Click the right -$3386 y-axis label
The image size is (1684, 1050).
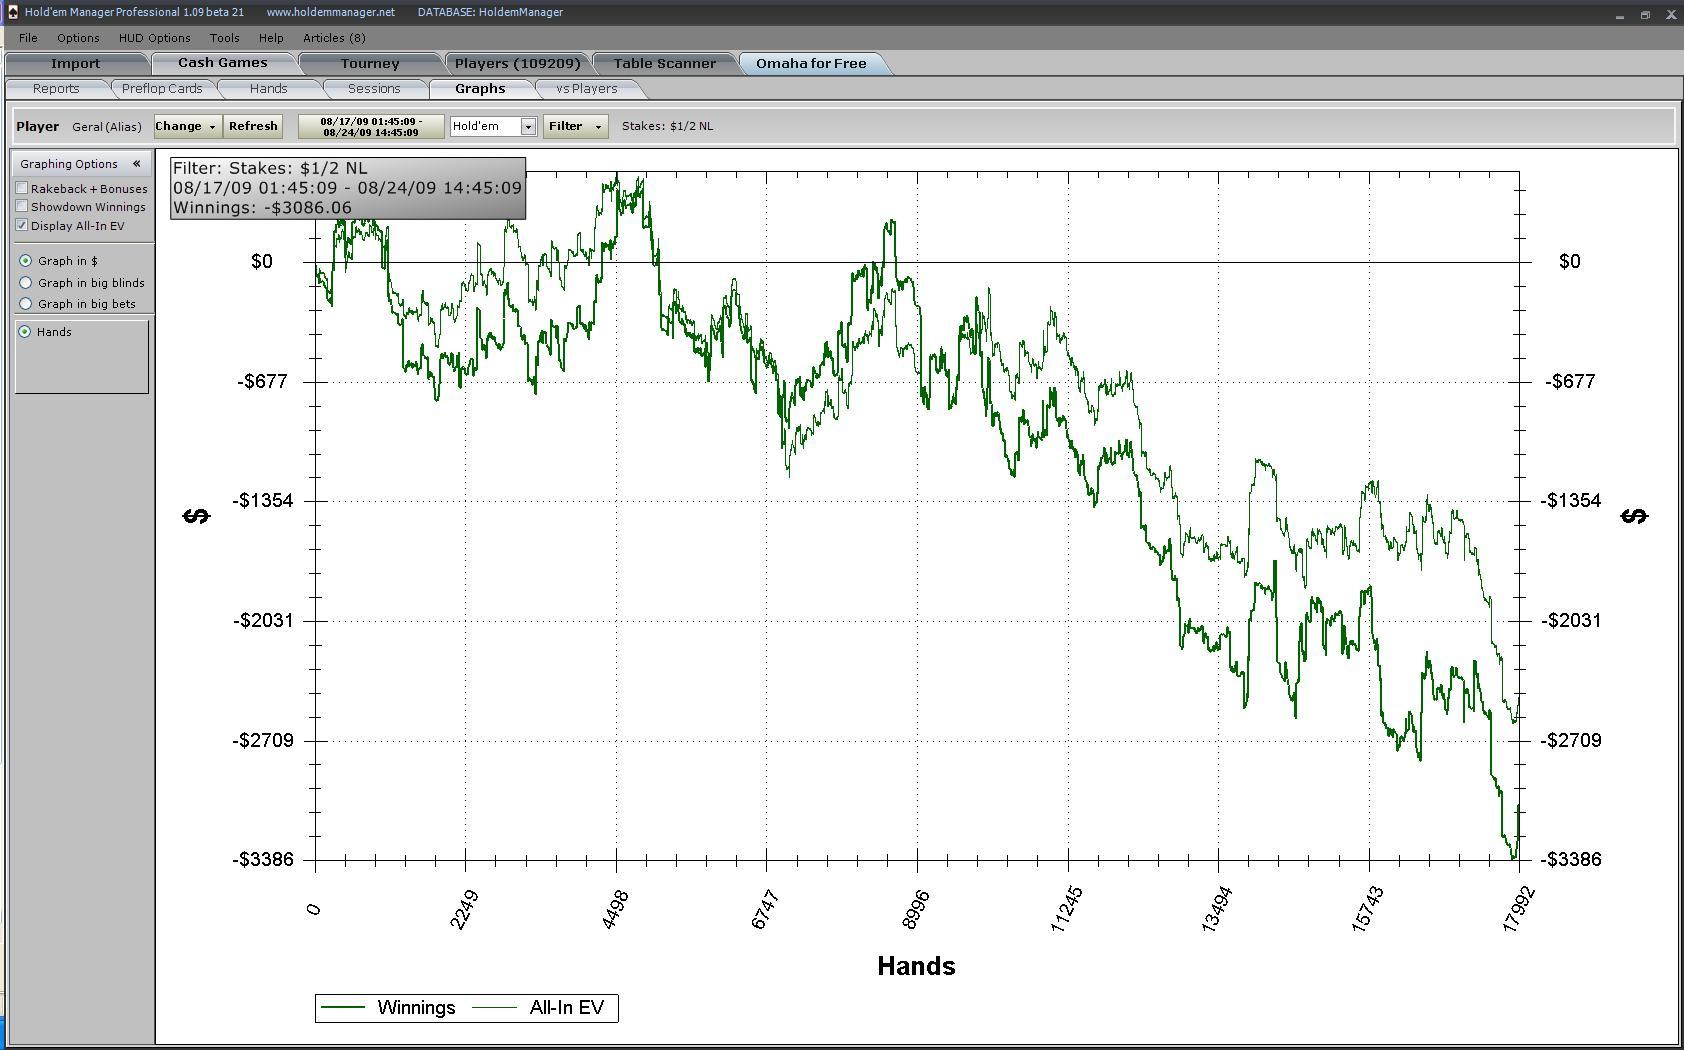(x=1571, y=860)
